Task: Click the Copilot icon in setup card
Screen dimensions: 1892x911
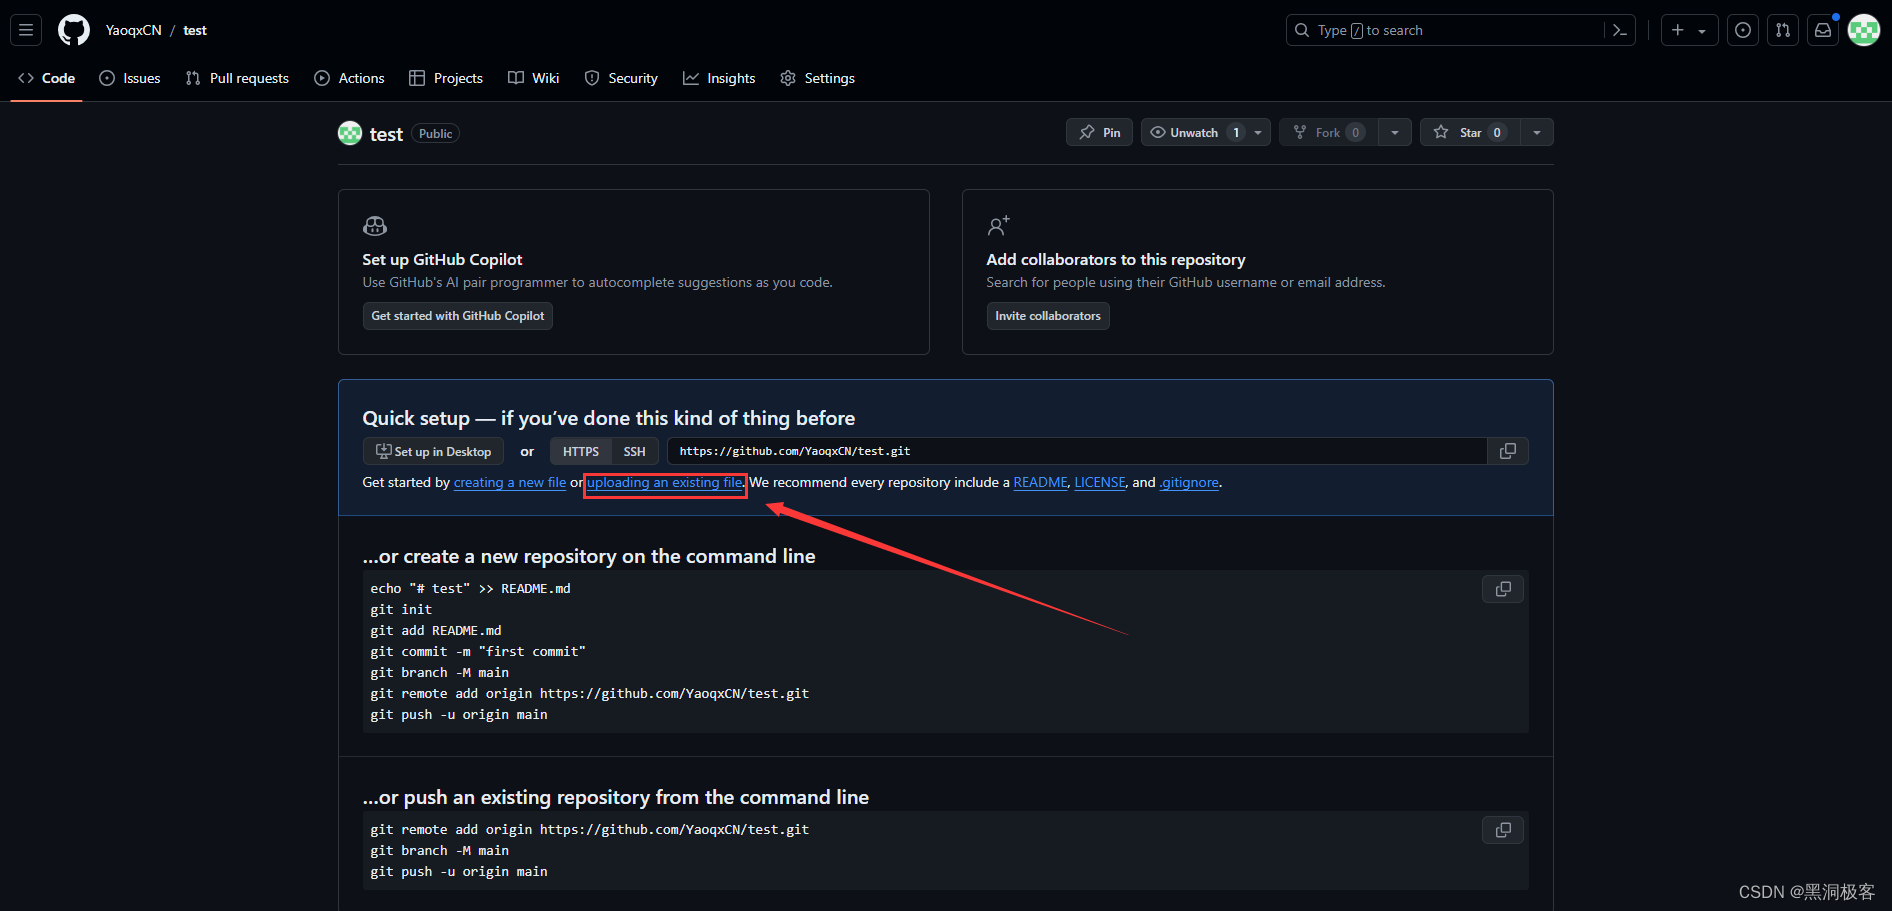Action: pyautogui.click(x=375, y=226)
